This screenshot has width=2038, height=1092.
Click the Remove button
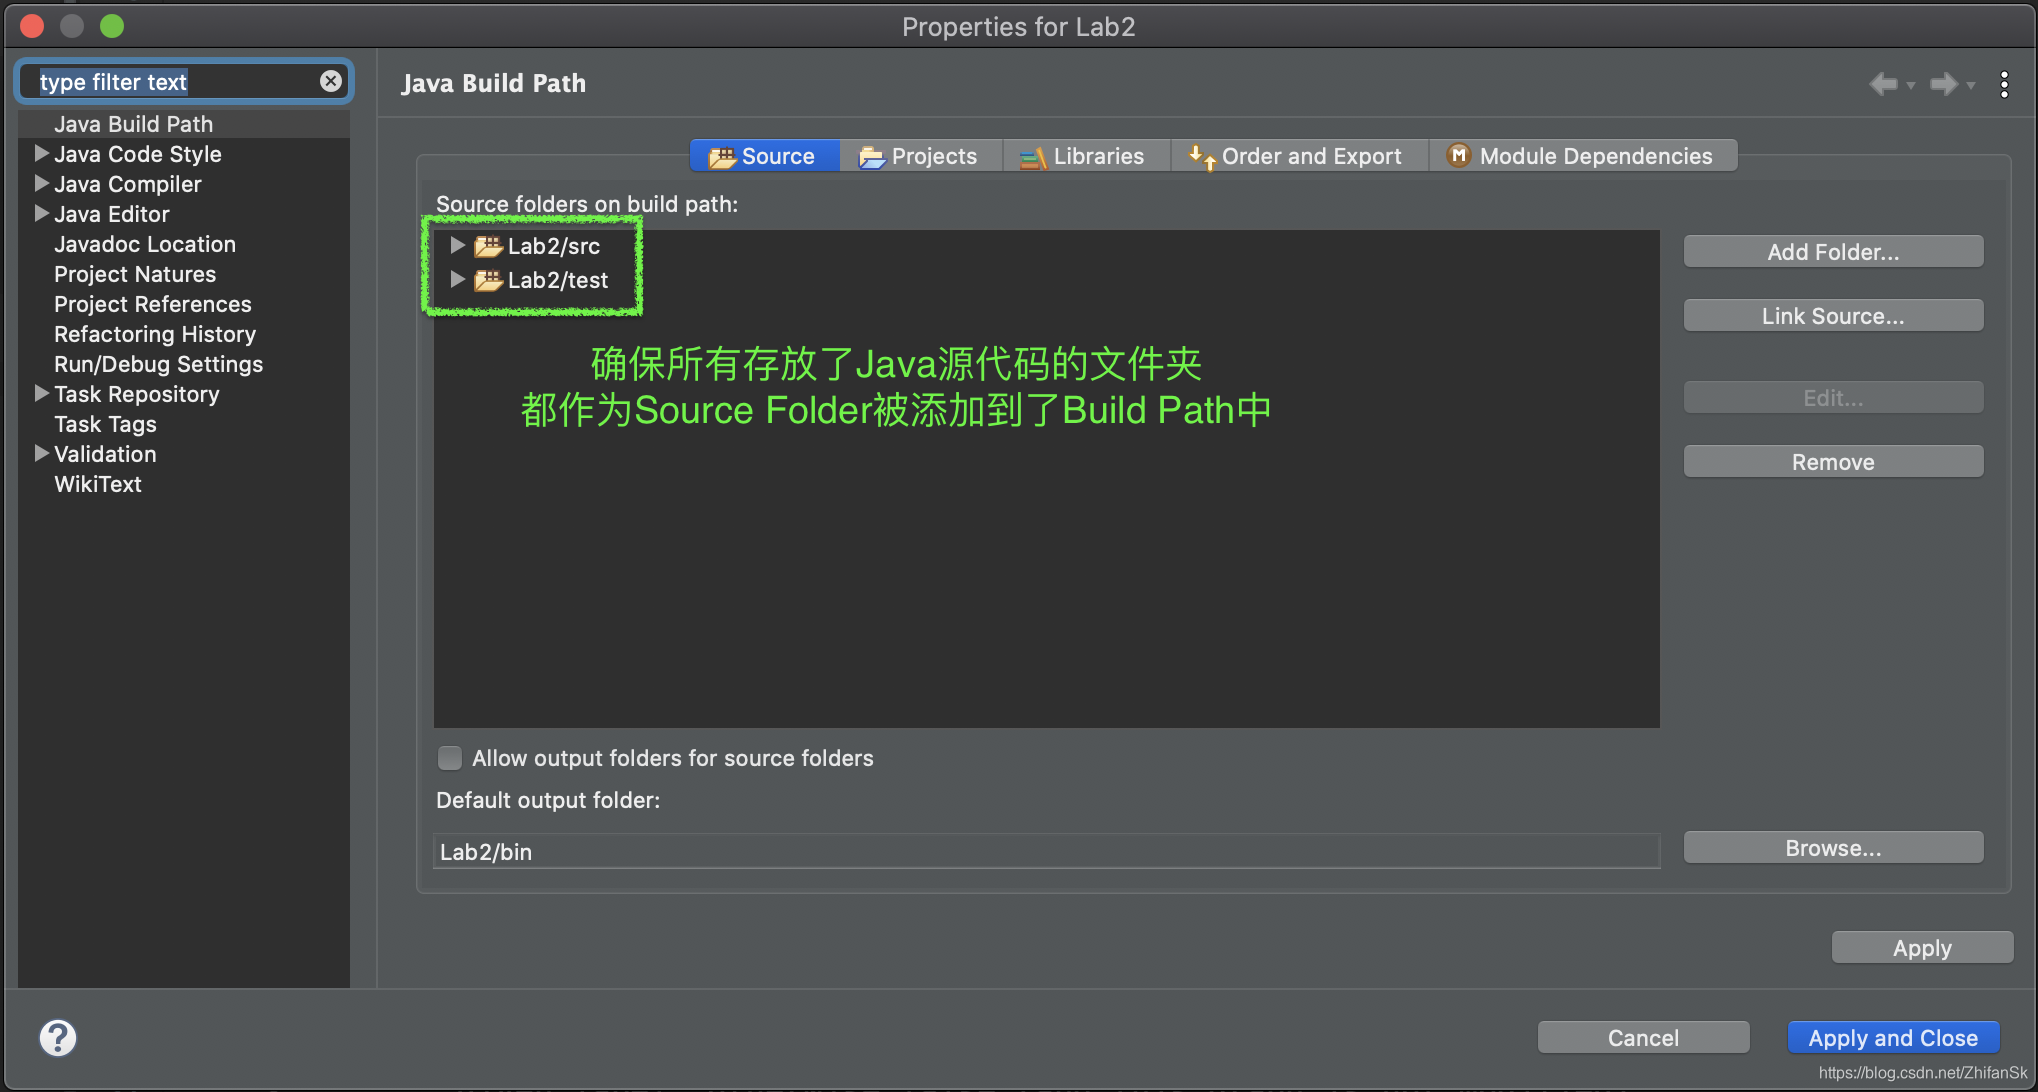pos(1834,461)
